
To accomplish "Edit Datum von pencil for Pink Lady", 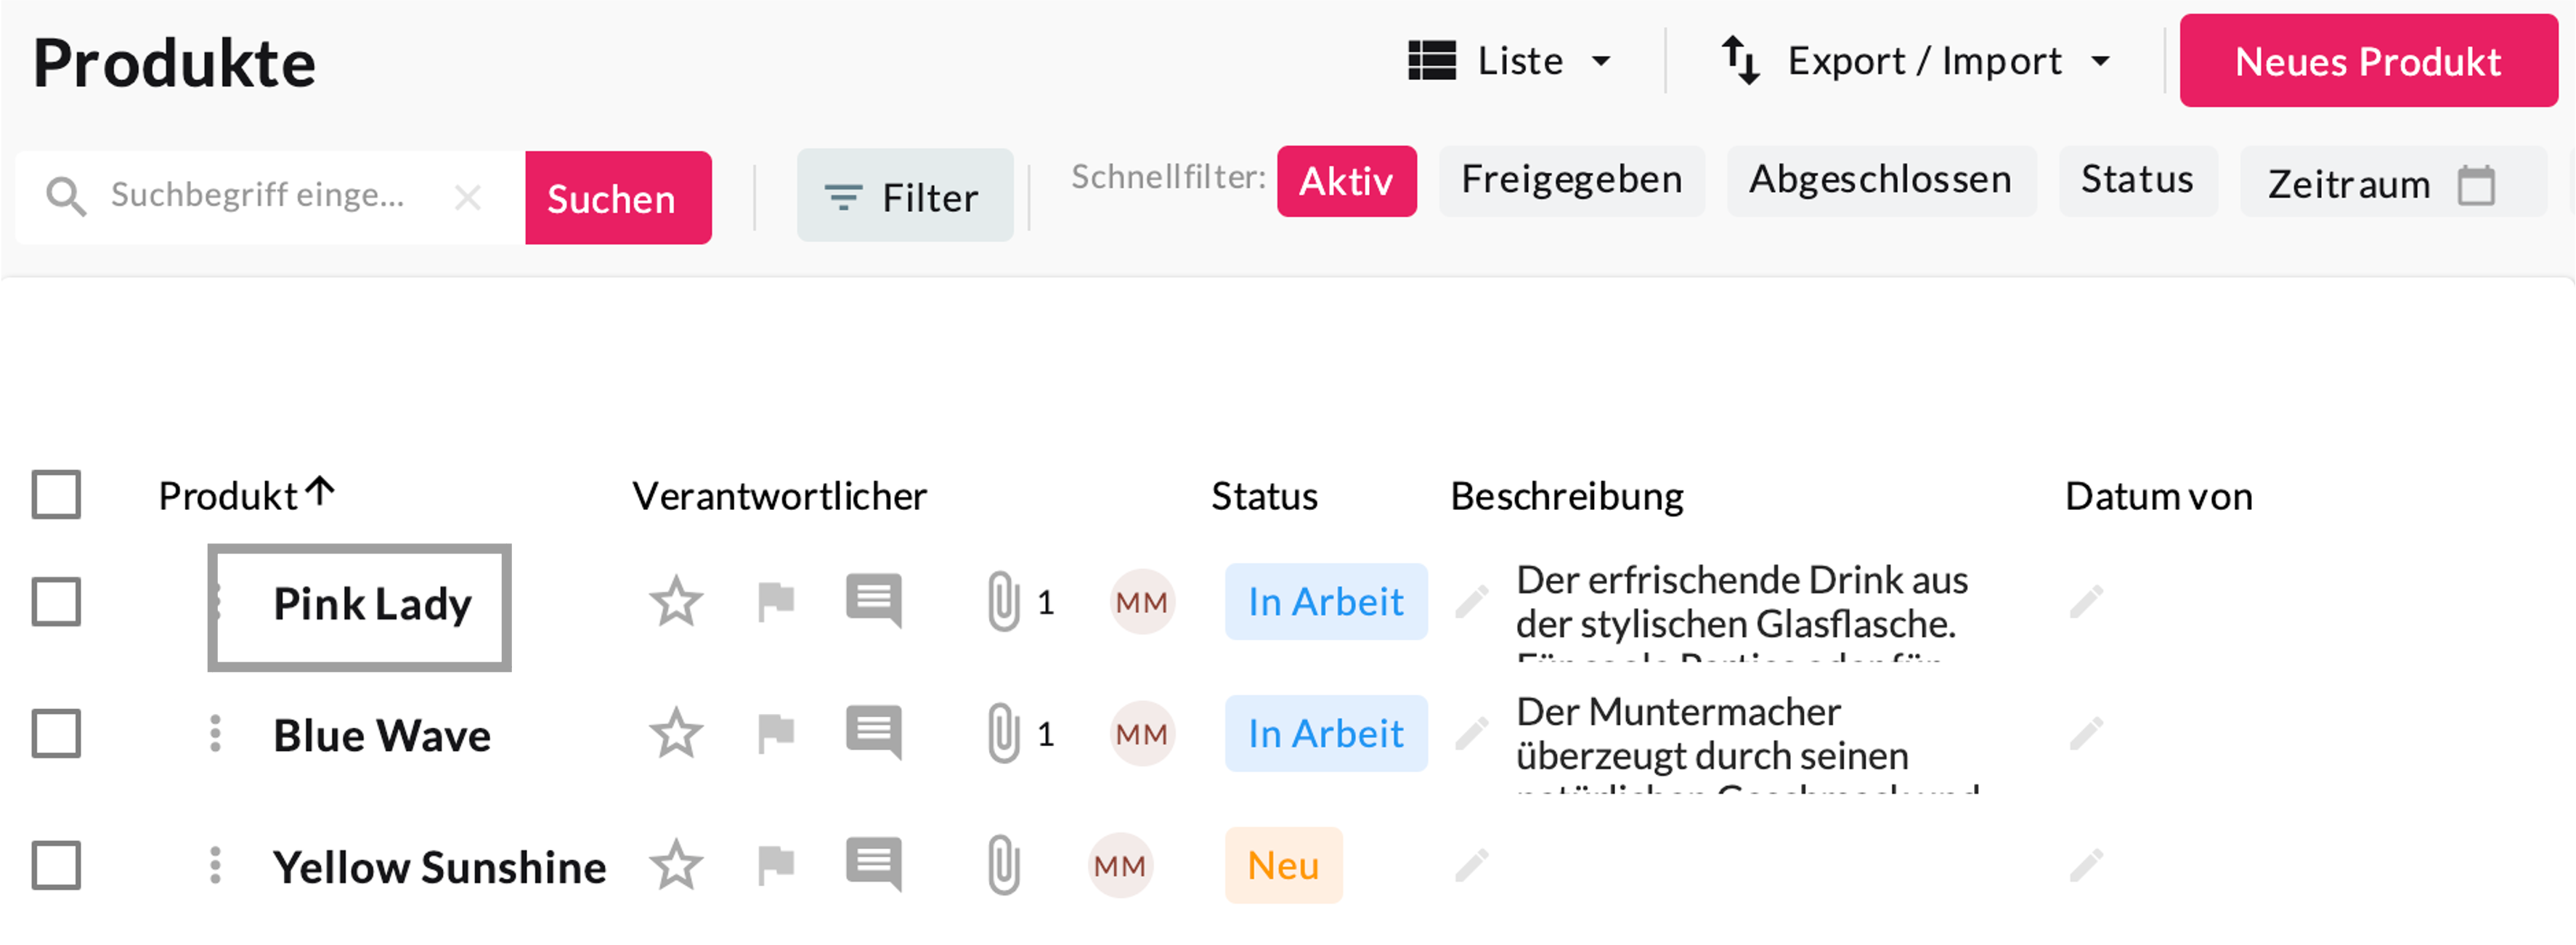I will point(2086,602).
